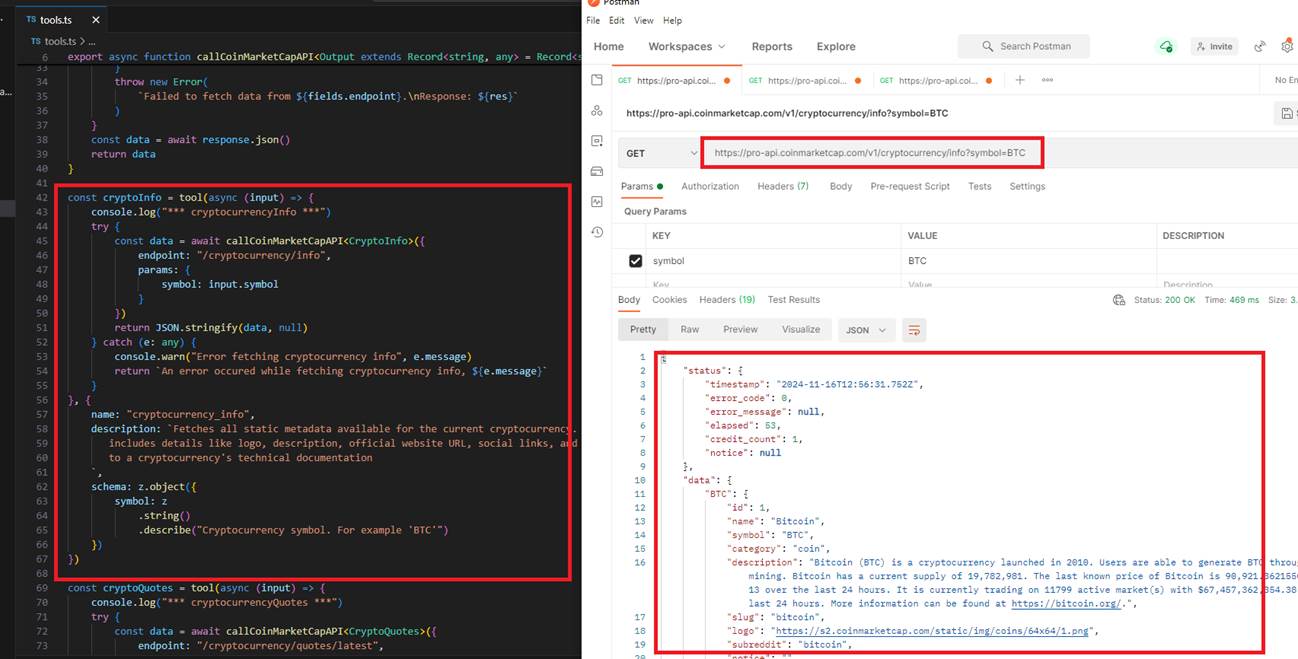This screenshot has height=659, width=1298.
Task: Click the 'Status: 200 OK' text
Action: pyautogui.click(x=1164, y=300)
